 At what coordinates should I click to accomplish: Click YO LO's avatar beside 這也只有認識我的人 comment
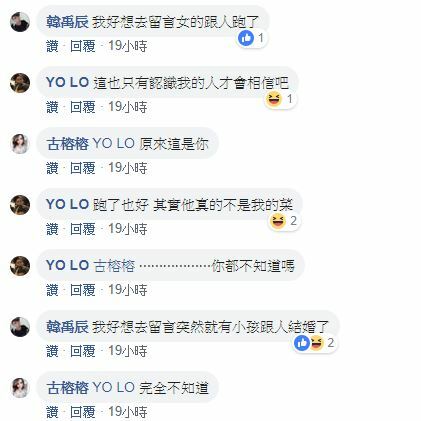(x=20, y=83)
